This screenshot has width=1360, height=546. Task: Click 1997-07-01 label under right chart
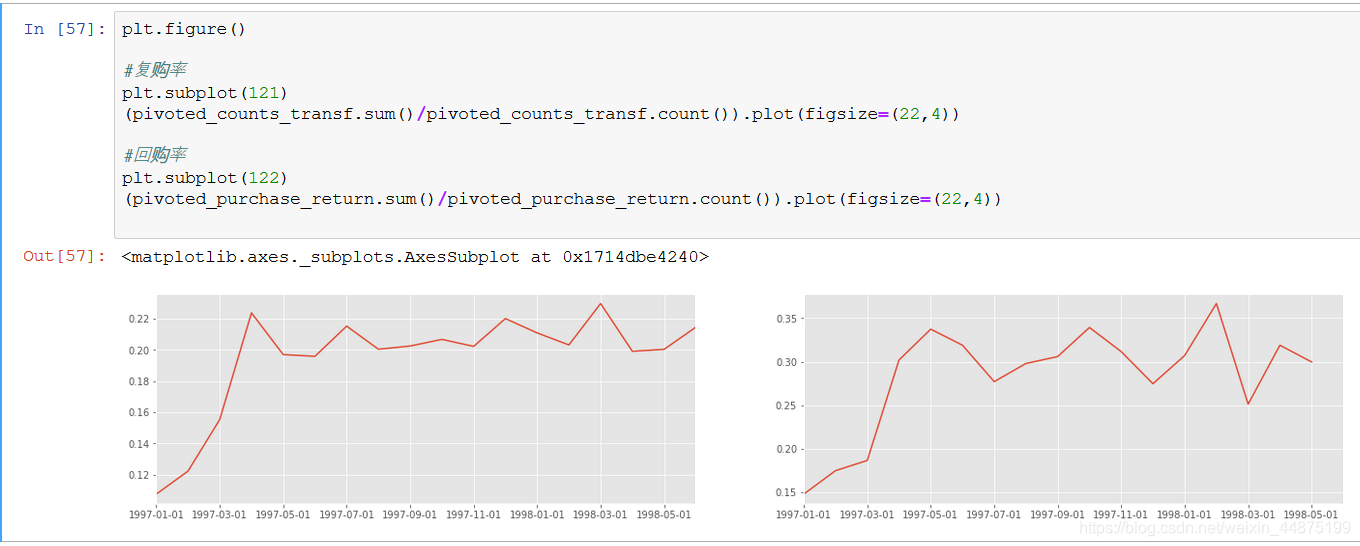pyautogui.click(x=994, y=515)
